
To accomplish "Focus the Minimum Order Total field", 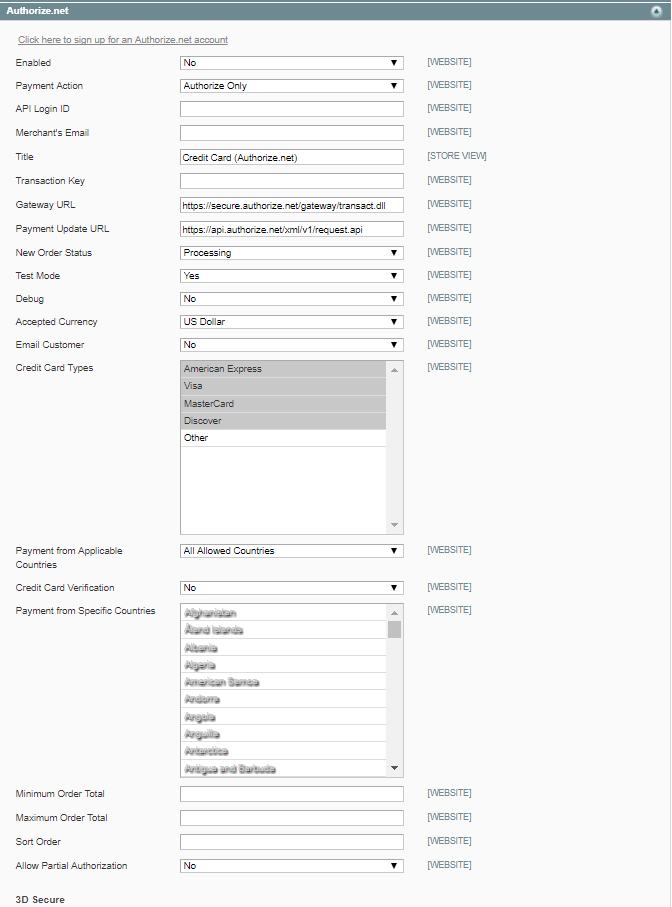I will [291, 794].
